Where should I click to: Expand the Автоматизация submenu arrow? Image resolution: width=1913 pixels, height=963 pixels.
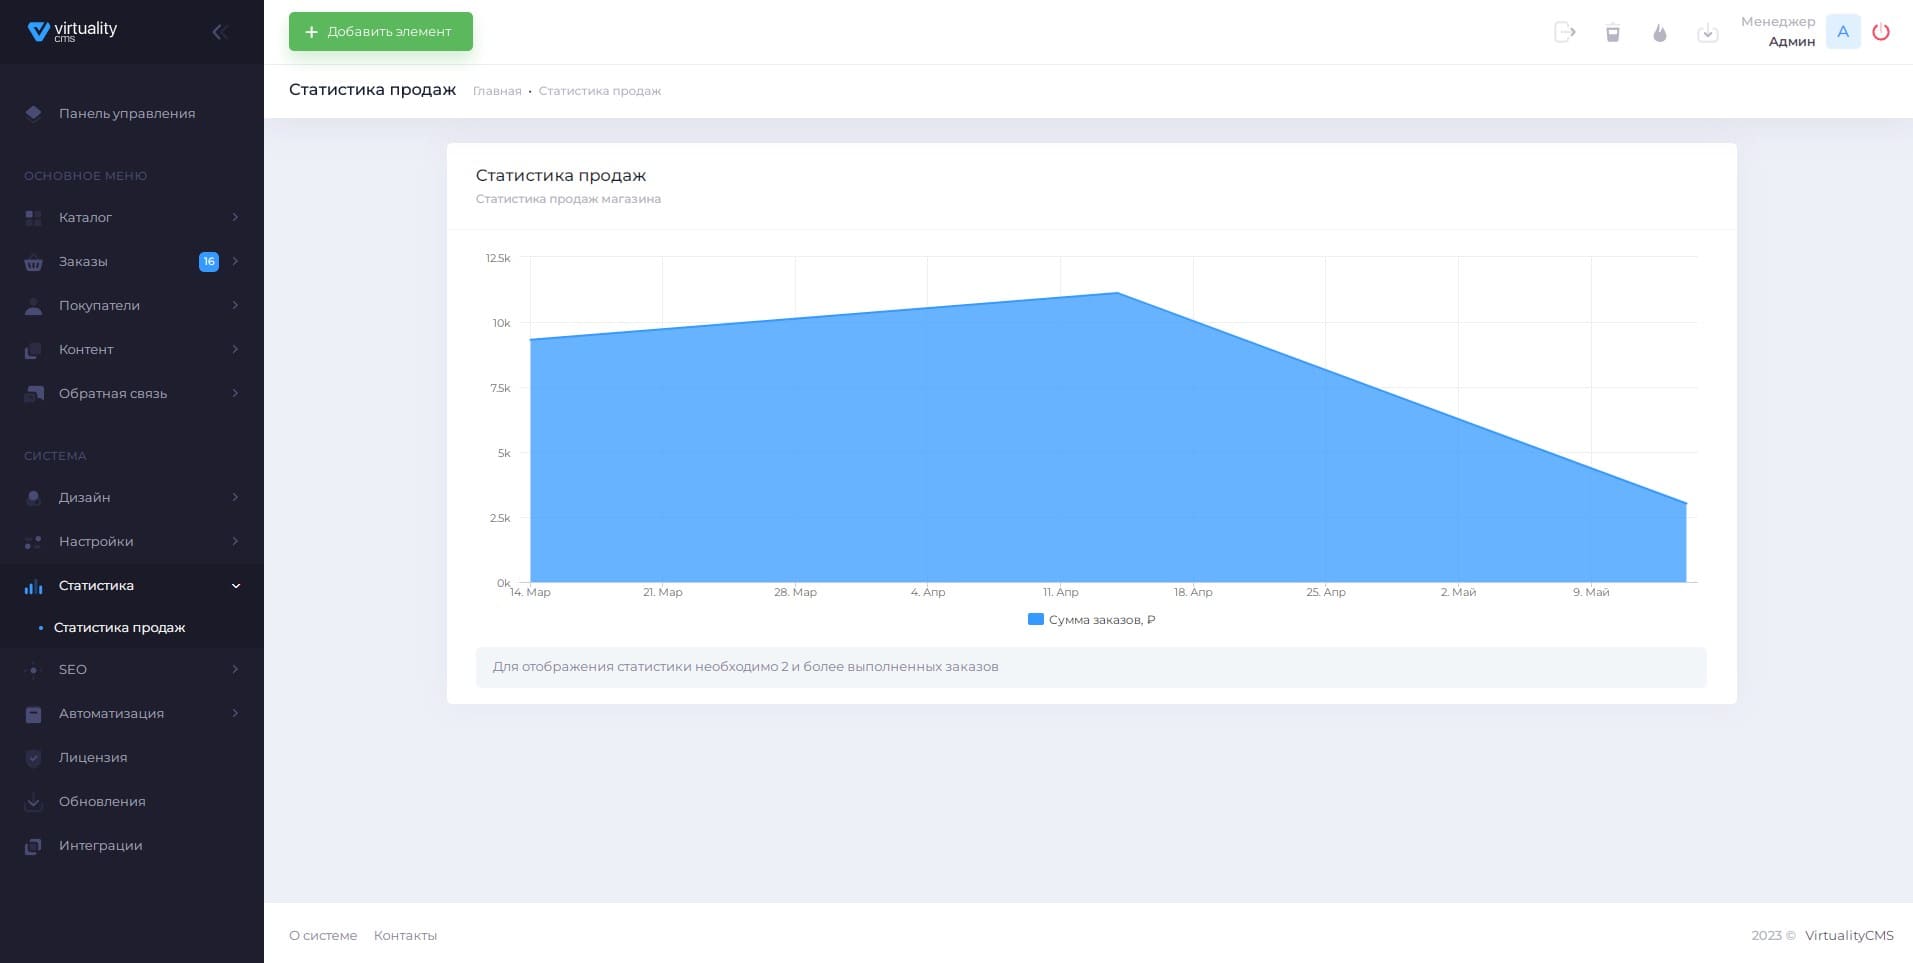(235, 713)
